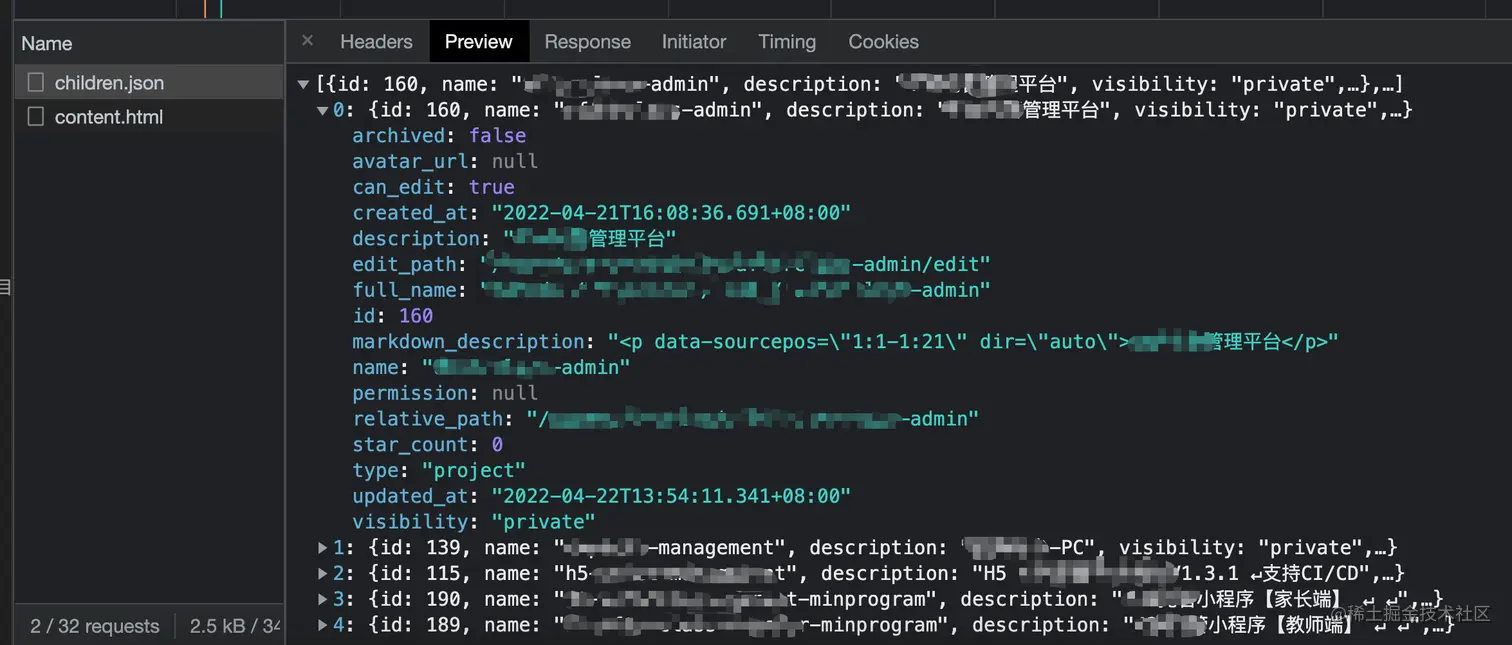Select the Preview tab

point(478,42)
